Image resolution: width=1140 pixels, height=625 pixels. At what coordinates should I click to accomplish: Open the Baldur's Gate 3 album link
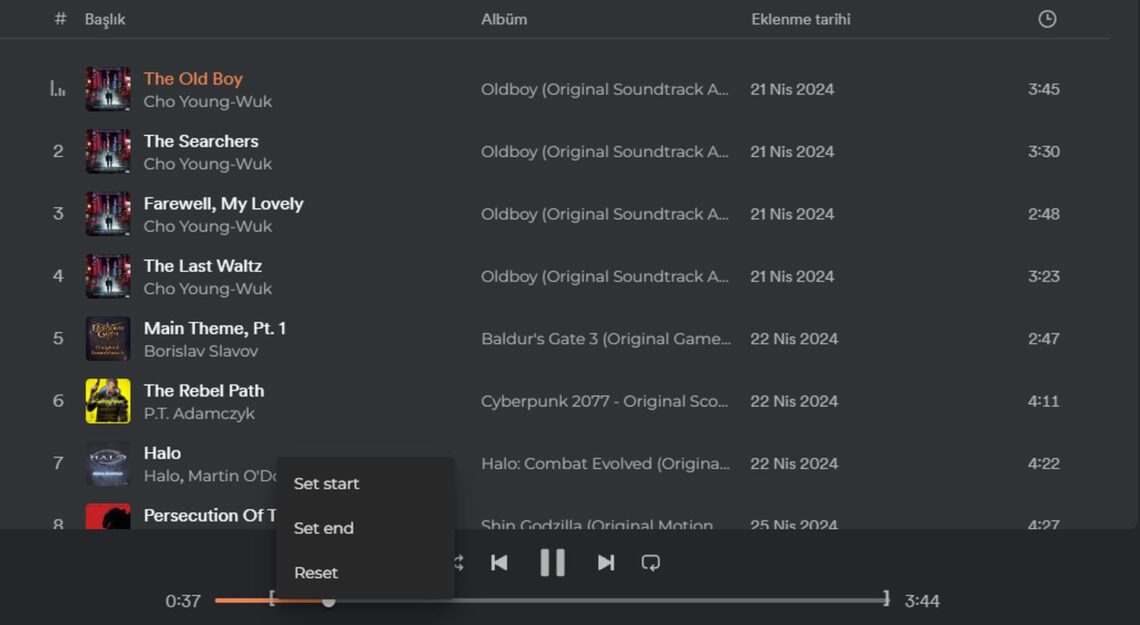click(605, 339)
